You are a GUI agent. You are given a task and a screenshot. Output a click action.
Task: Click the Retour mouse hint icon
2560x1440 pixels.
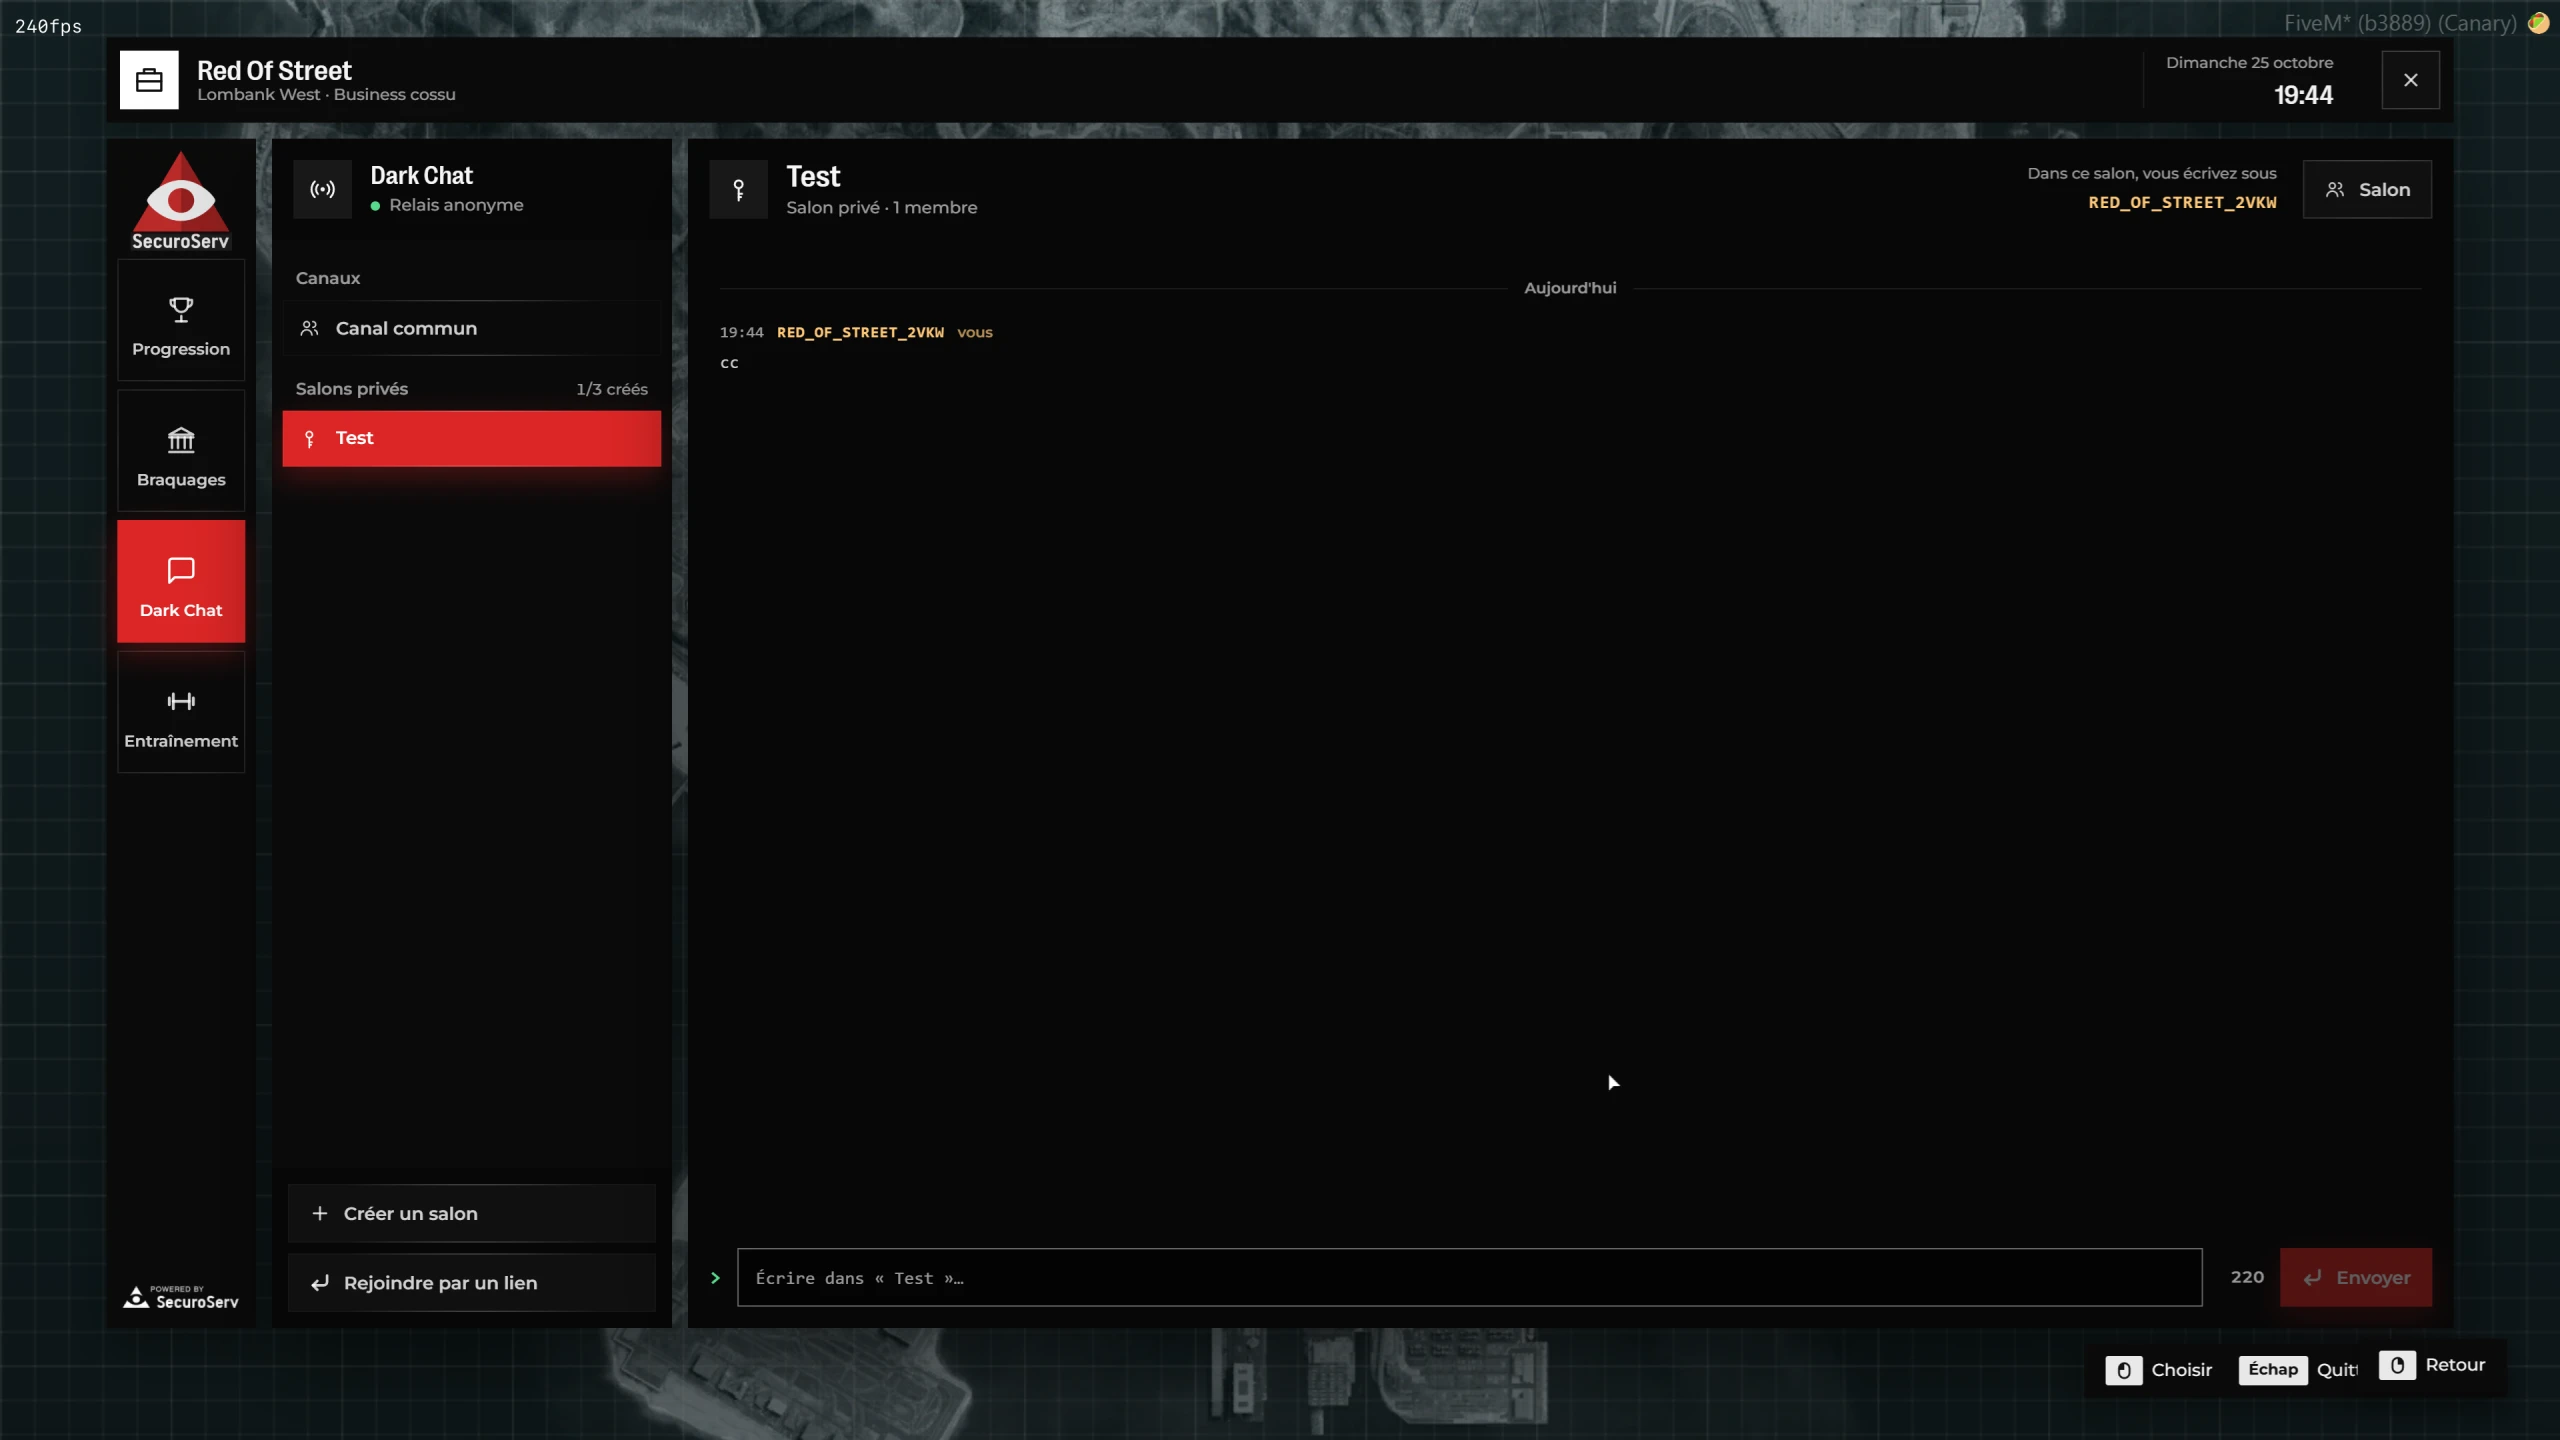[2397, 1365]
